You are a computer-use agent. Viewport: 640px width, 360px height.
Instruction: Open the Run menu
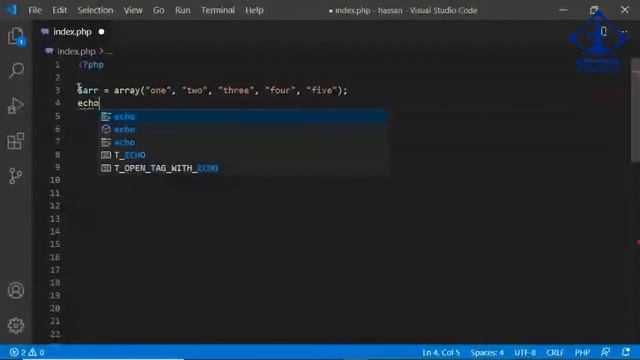(182, 10)
